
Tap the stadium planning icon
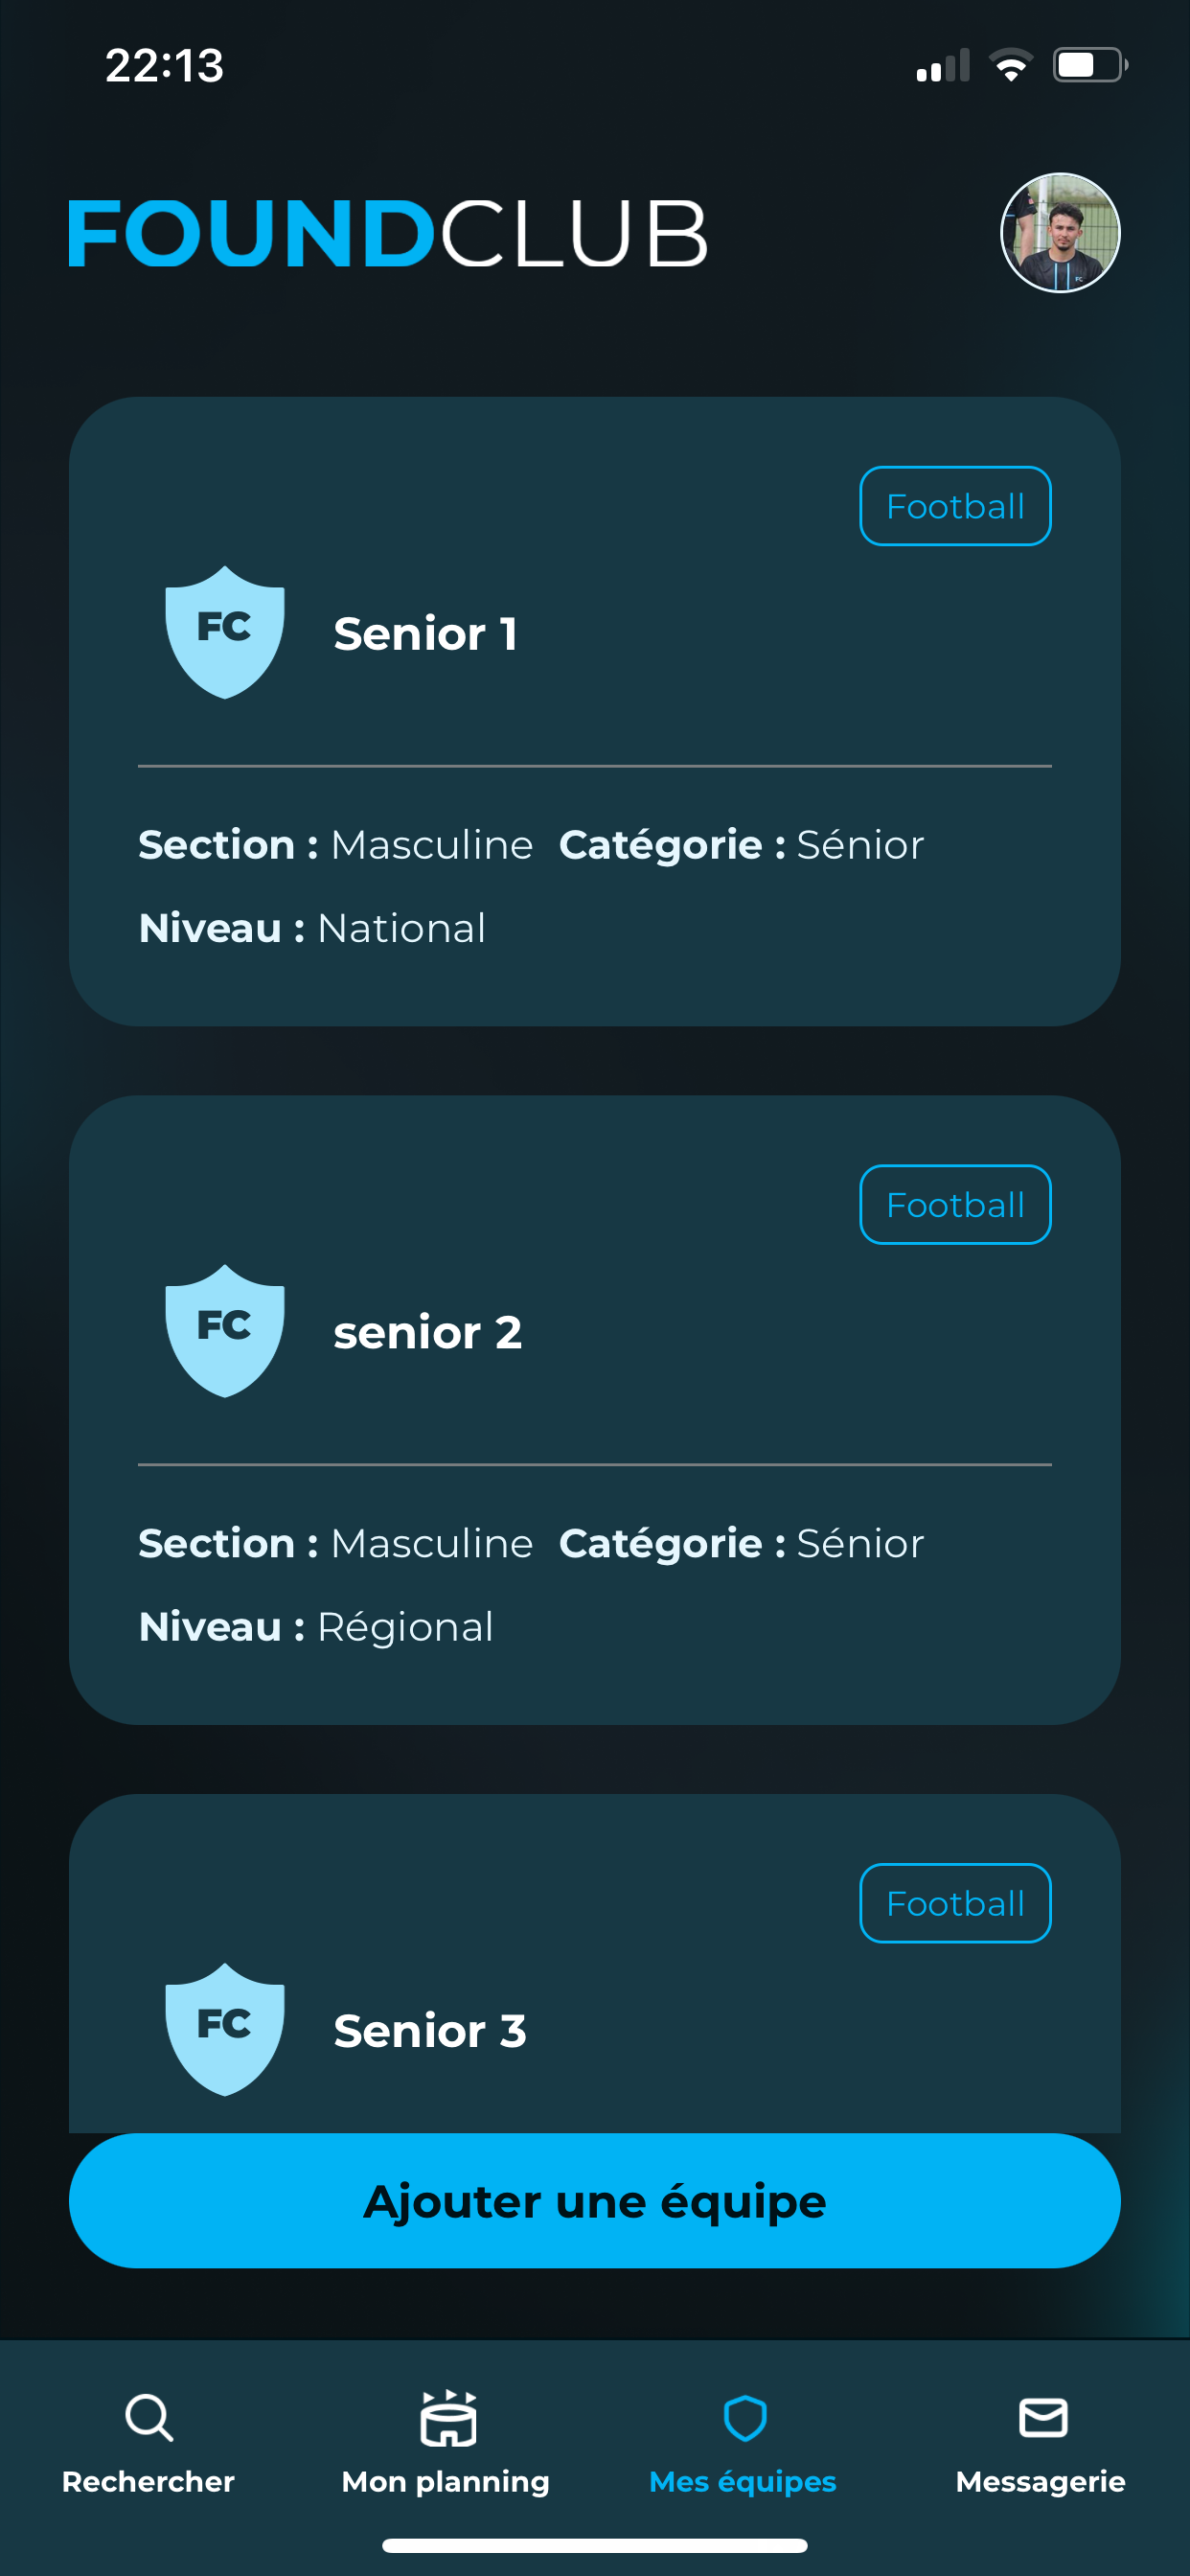[447, 2418]
